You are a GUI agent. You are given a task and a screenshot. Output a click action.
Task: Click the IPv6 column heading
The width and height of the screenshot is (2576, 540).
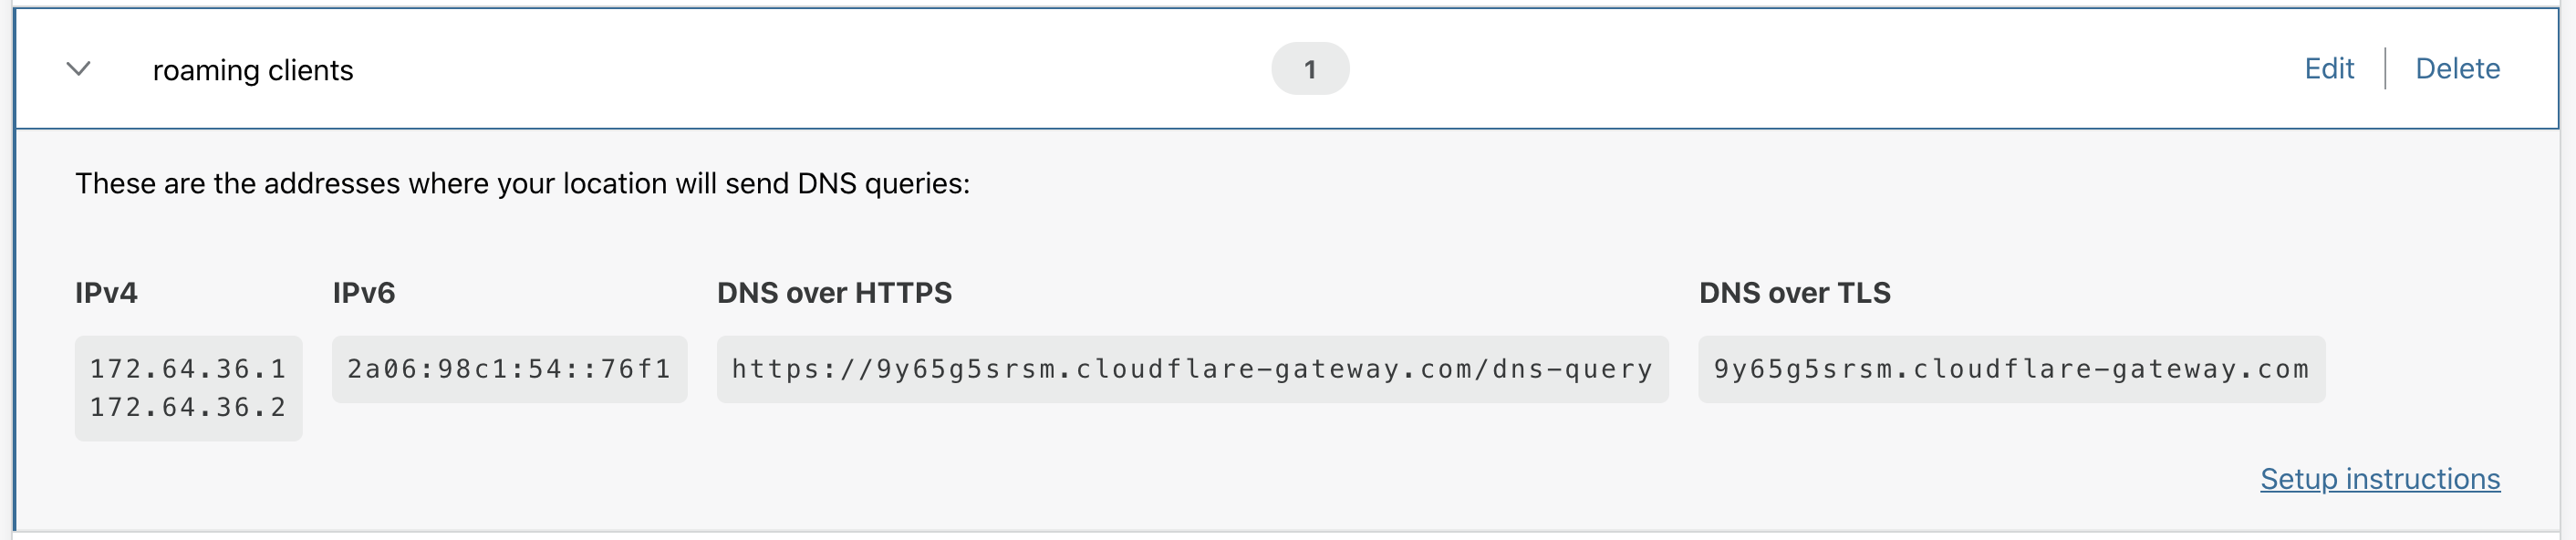(364, 293)
